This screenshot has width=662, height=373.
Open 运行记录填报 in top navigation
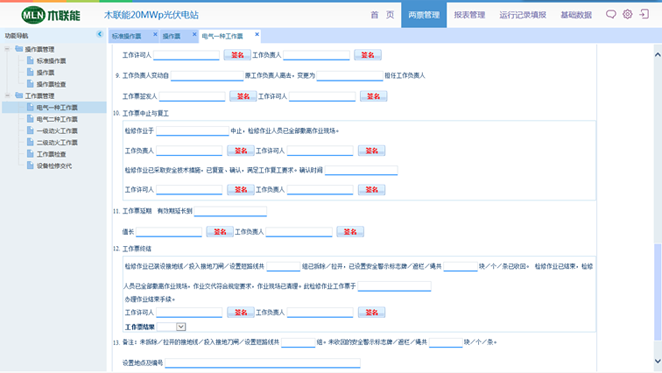point(523,15)
